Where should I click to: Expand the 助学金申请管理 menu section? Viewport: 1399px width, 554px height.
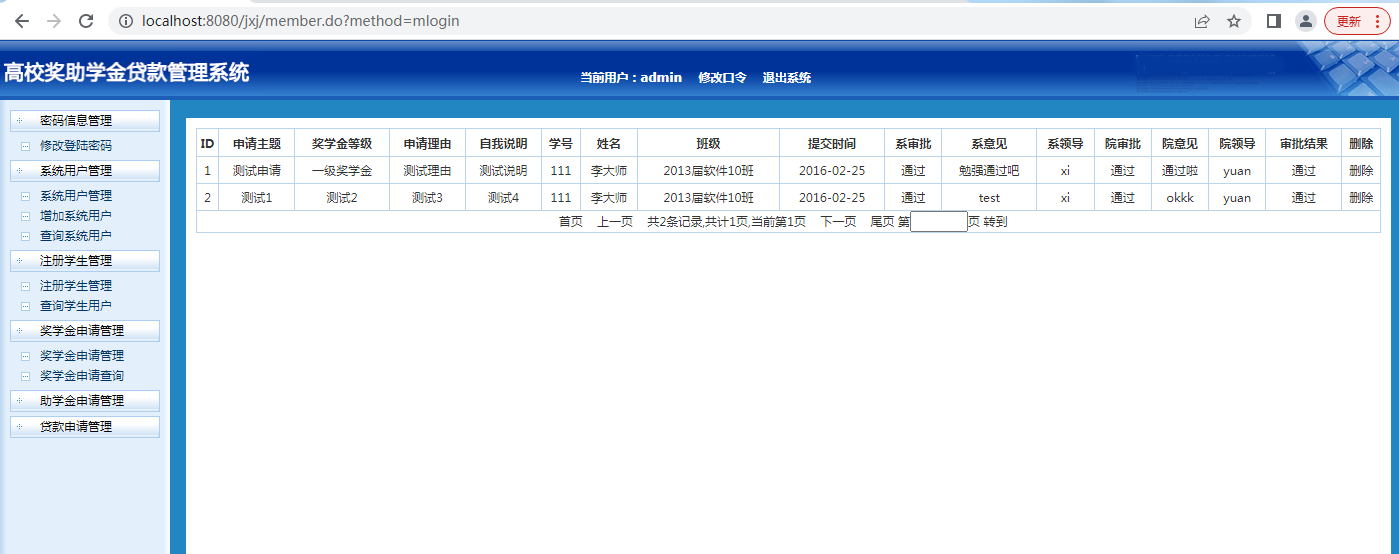pyautogui.click(x=84, y=401)
